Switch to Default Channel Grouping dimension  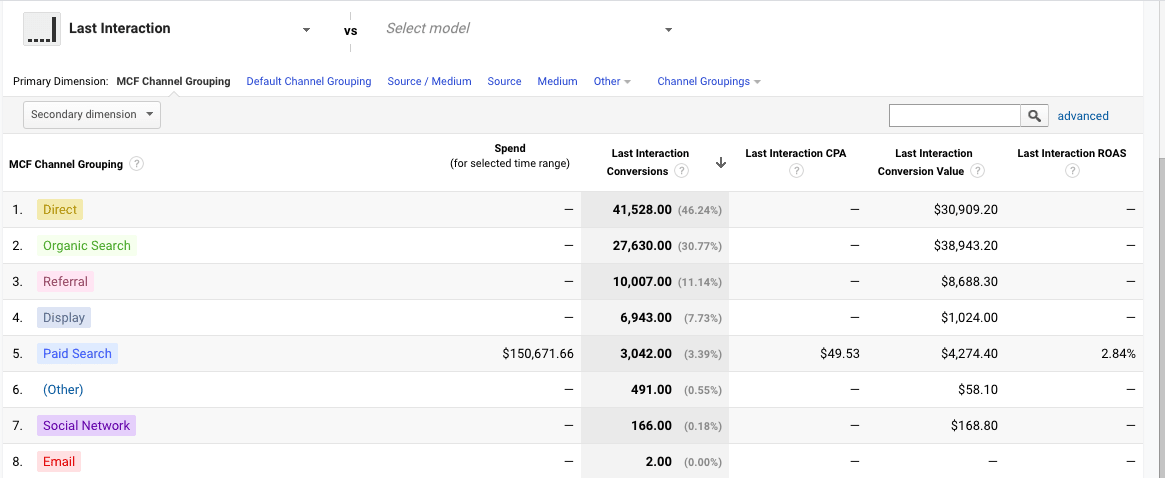[308, 82]
